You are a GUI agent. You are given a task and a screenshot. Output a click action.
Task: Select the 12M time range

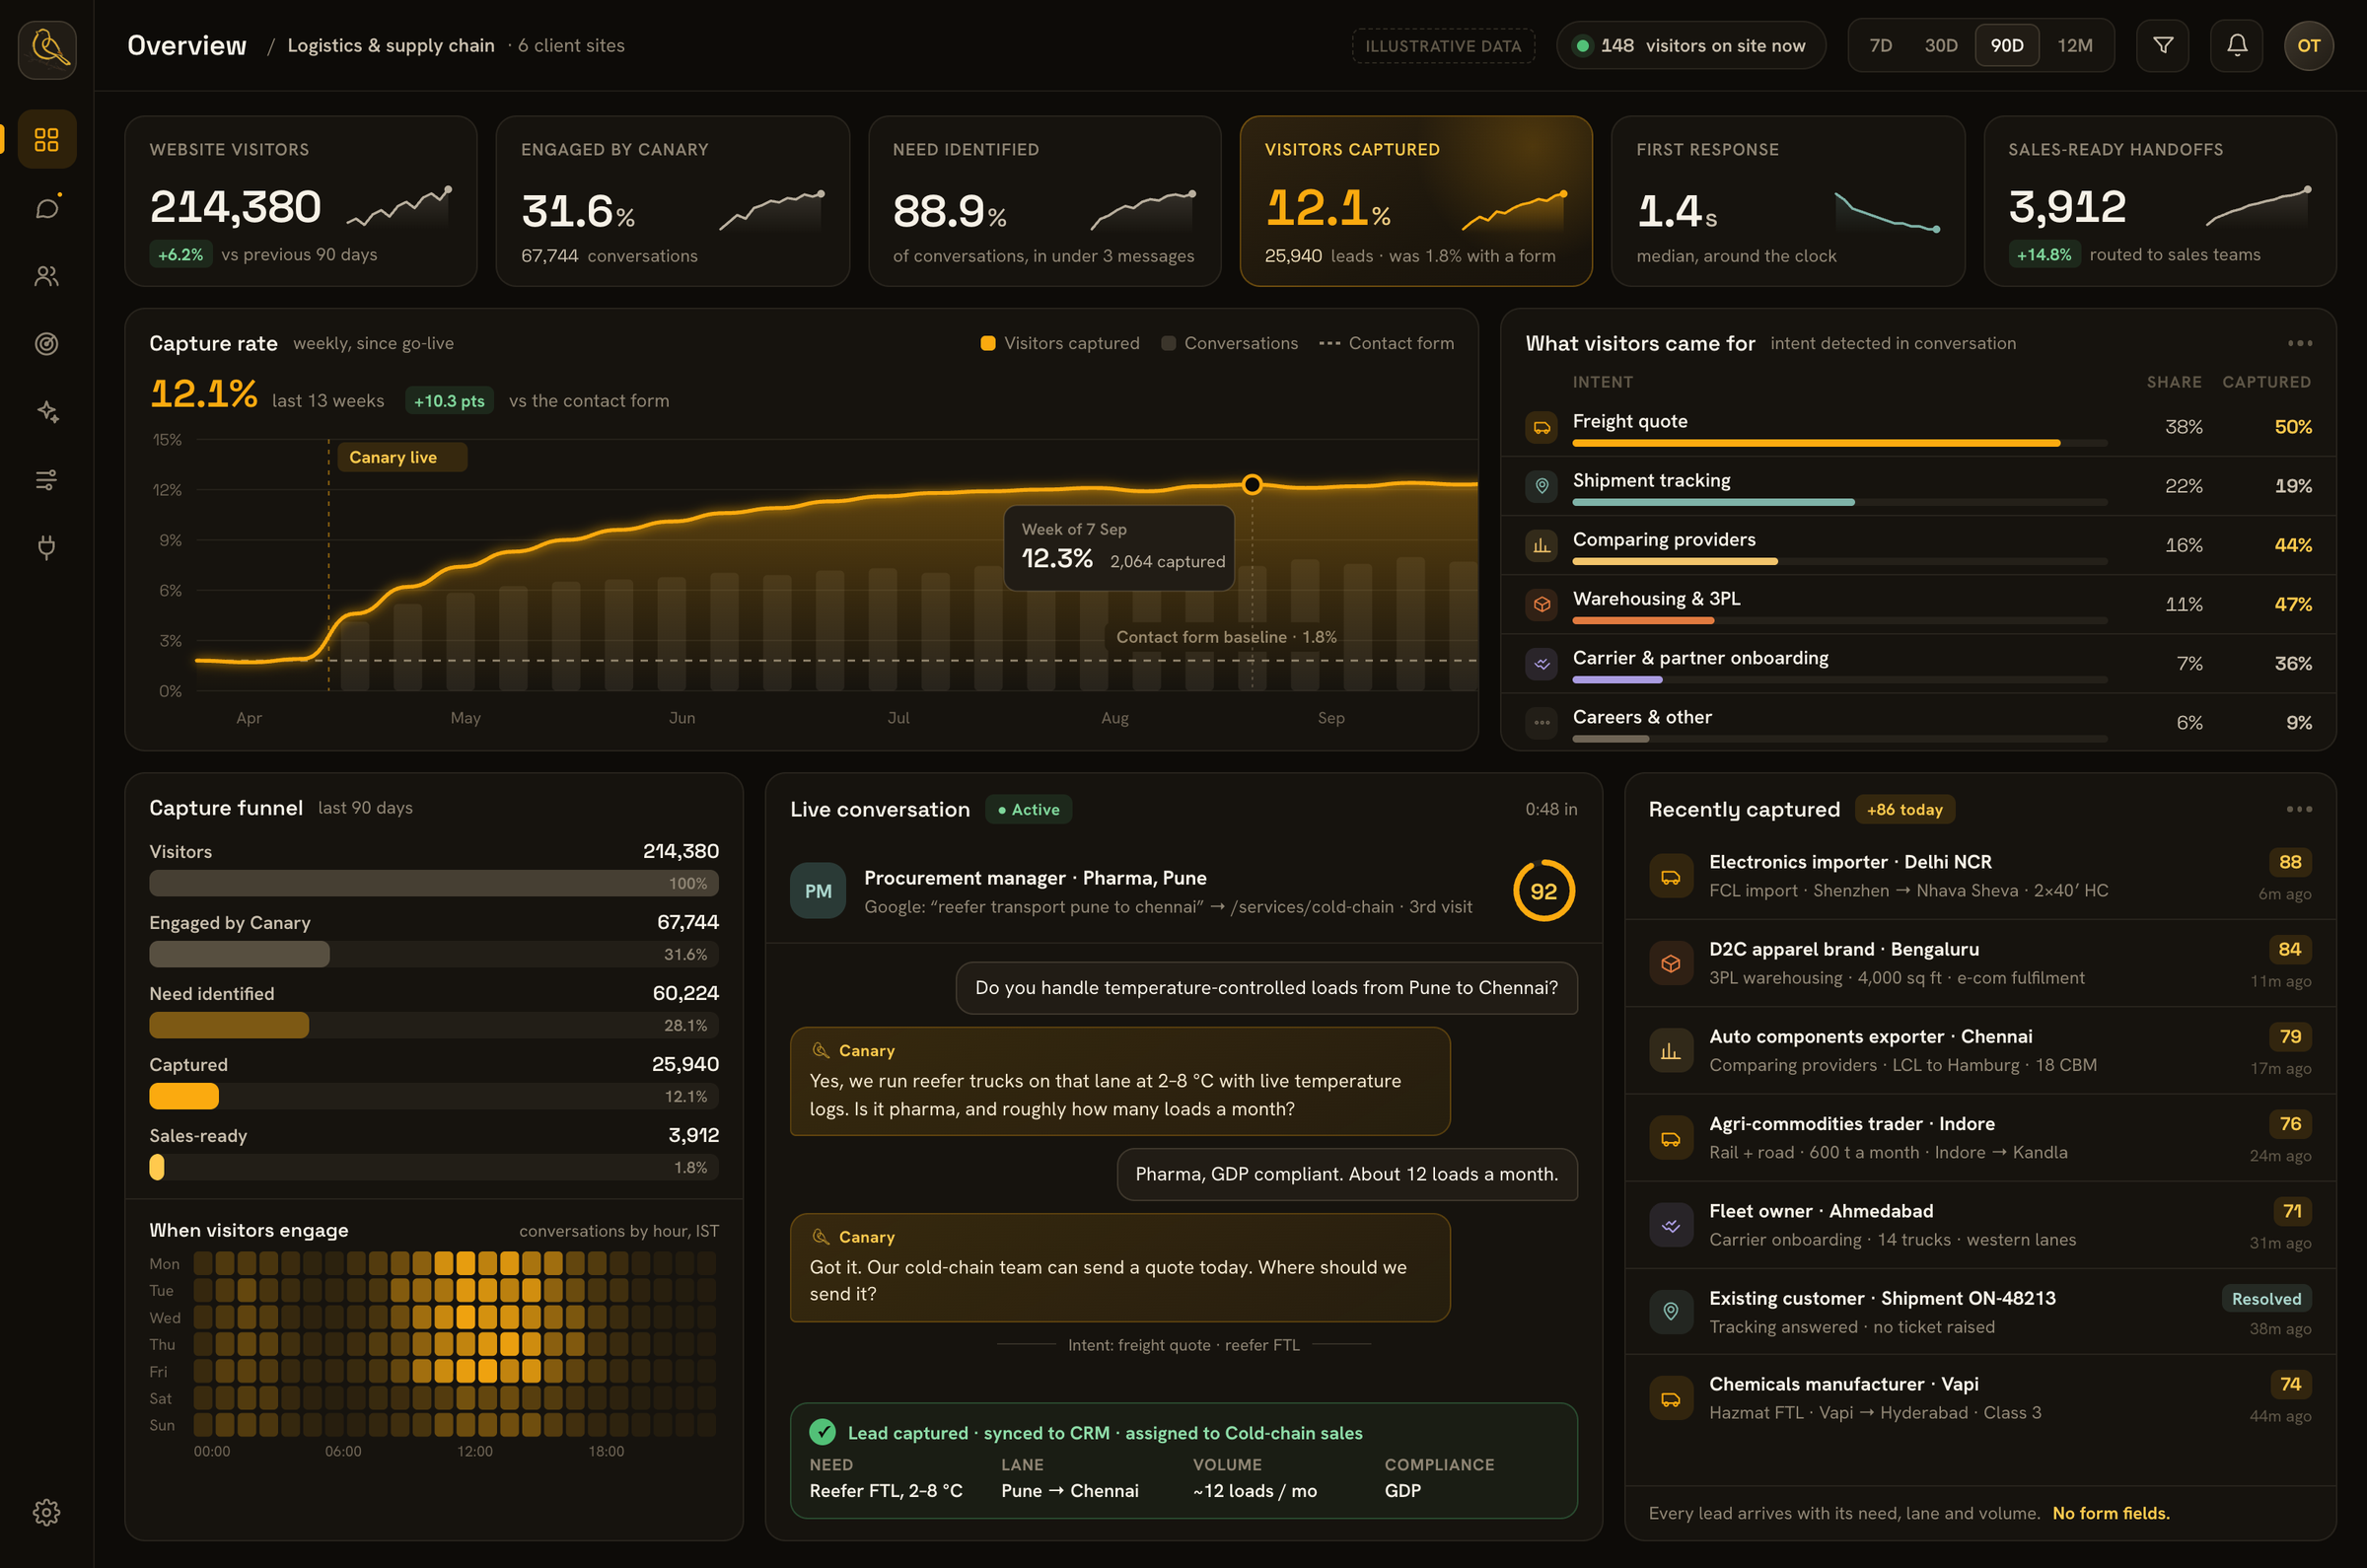pyautogui.click(x=2074, y=45)
